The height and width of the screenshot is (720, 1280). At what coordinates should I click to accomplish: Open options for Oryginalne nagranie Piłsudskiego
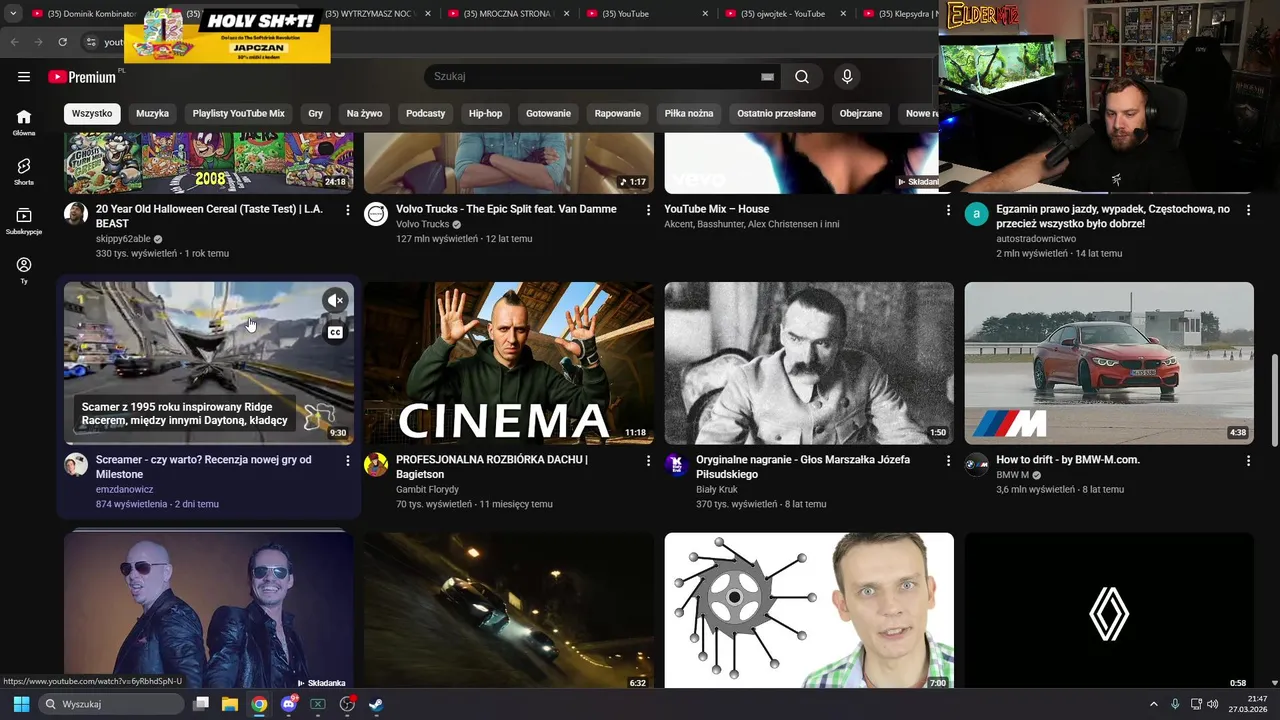(948, 460)
